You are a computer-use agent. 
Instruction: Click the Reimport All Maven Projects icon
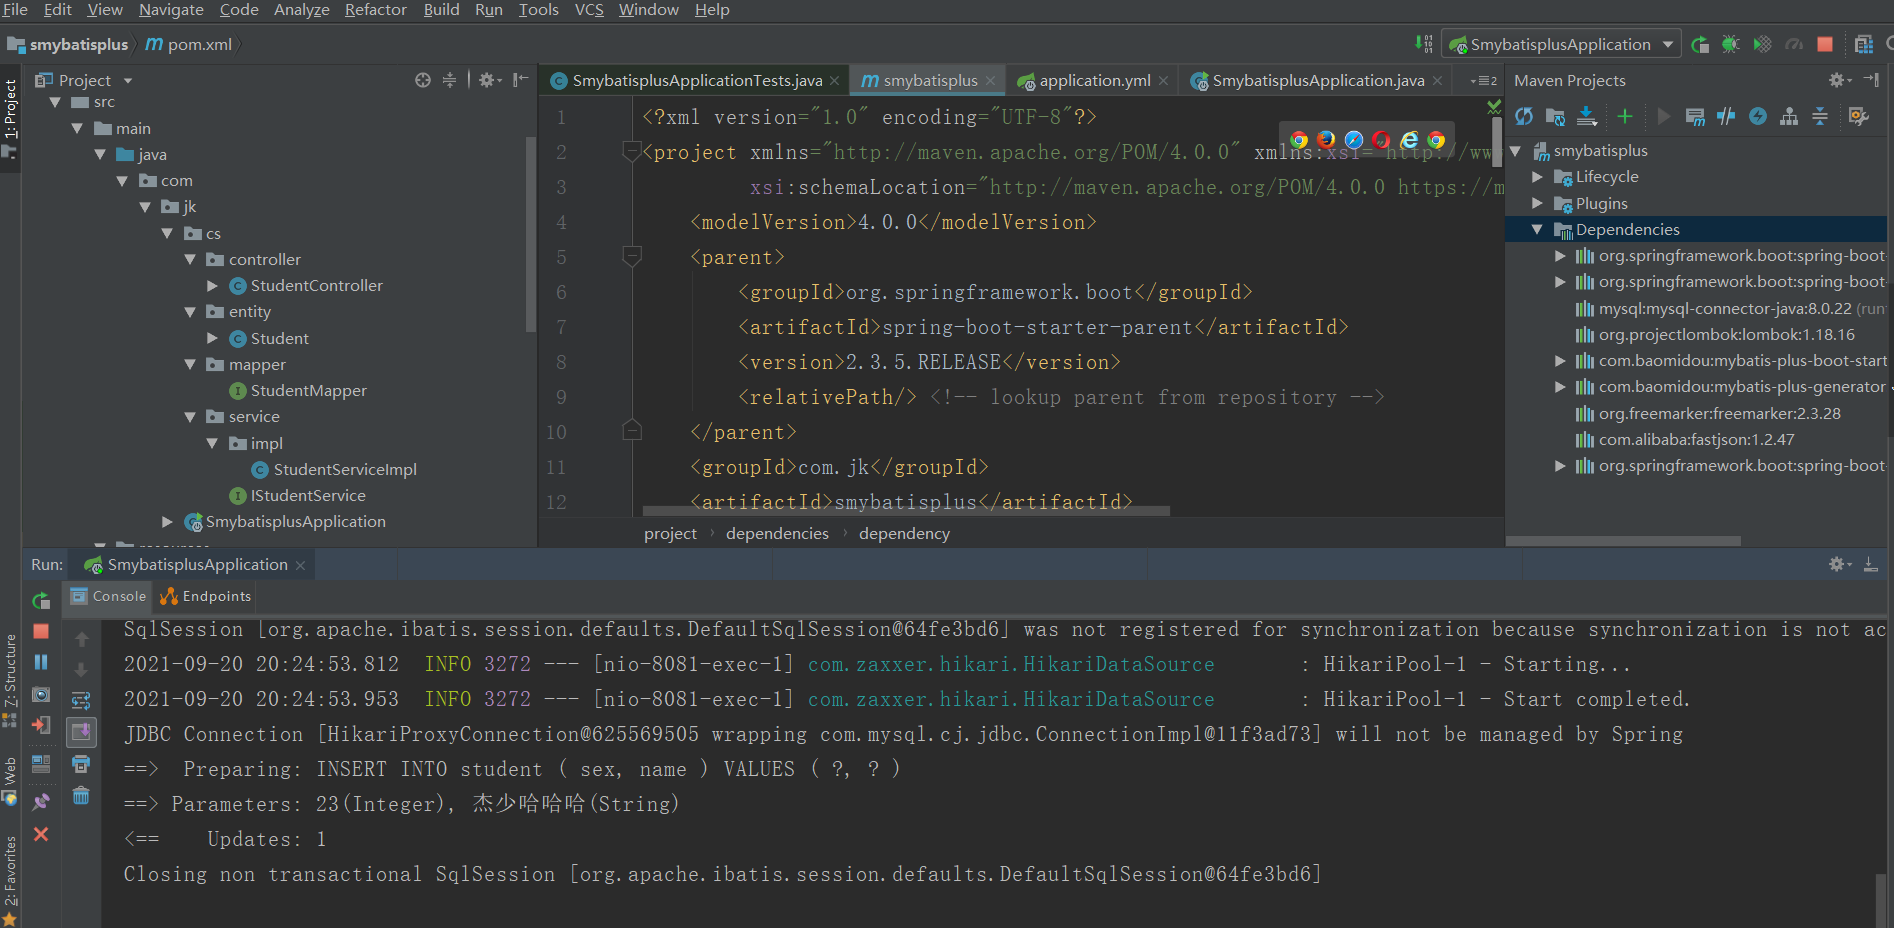click(1523, 117)
